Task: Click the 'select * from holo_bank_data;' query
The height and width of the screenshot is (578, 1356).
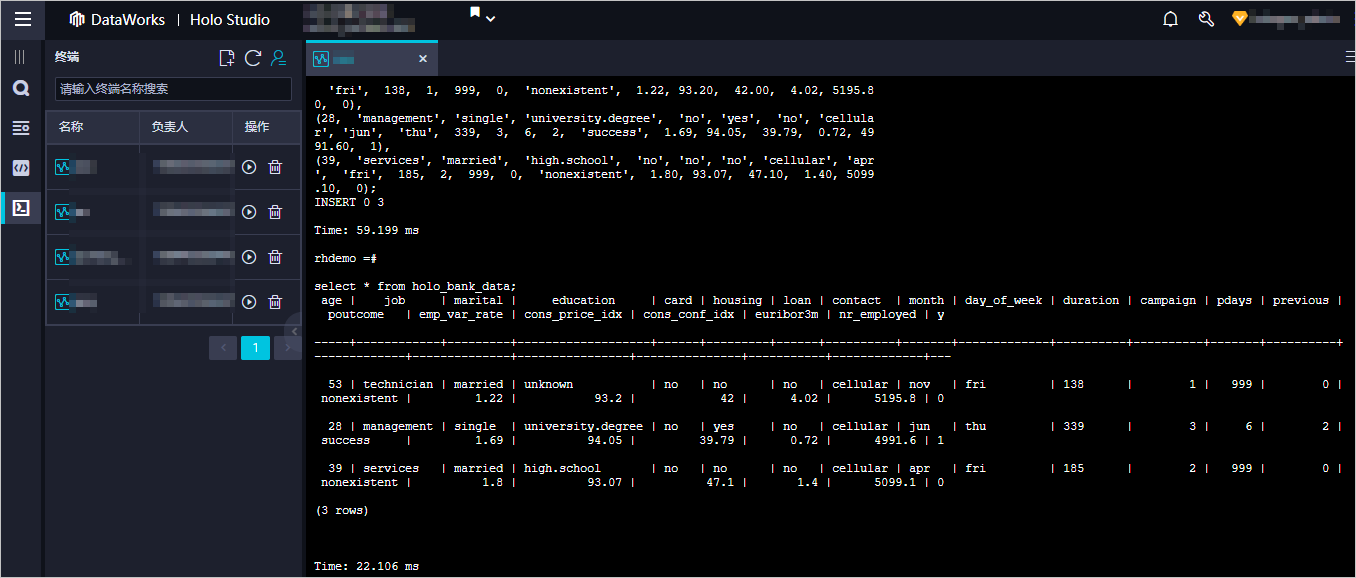Action: (415, 286)
